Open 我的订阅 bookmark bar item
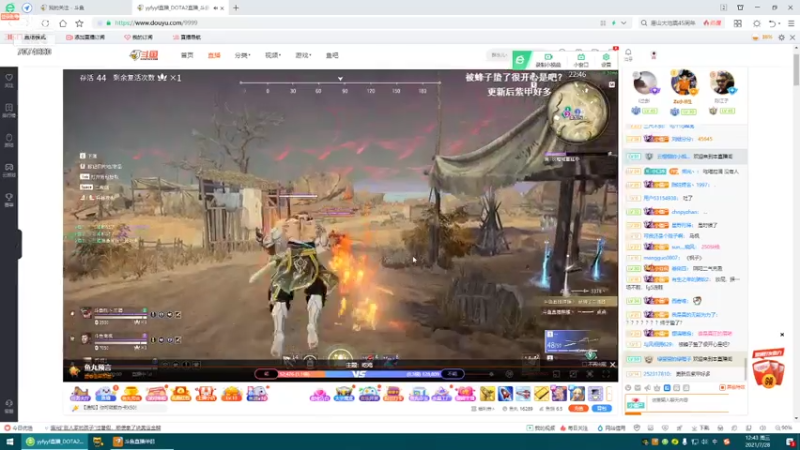Screen dimensions: 800x450 tap(138, 37)
